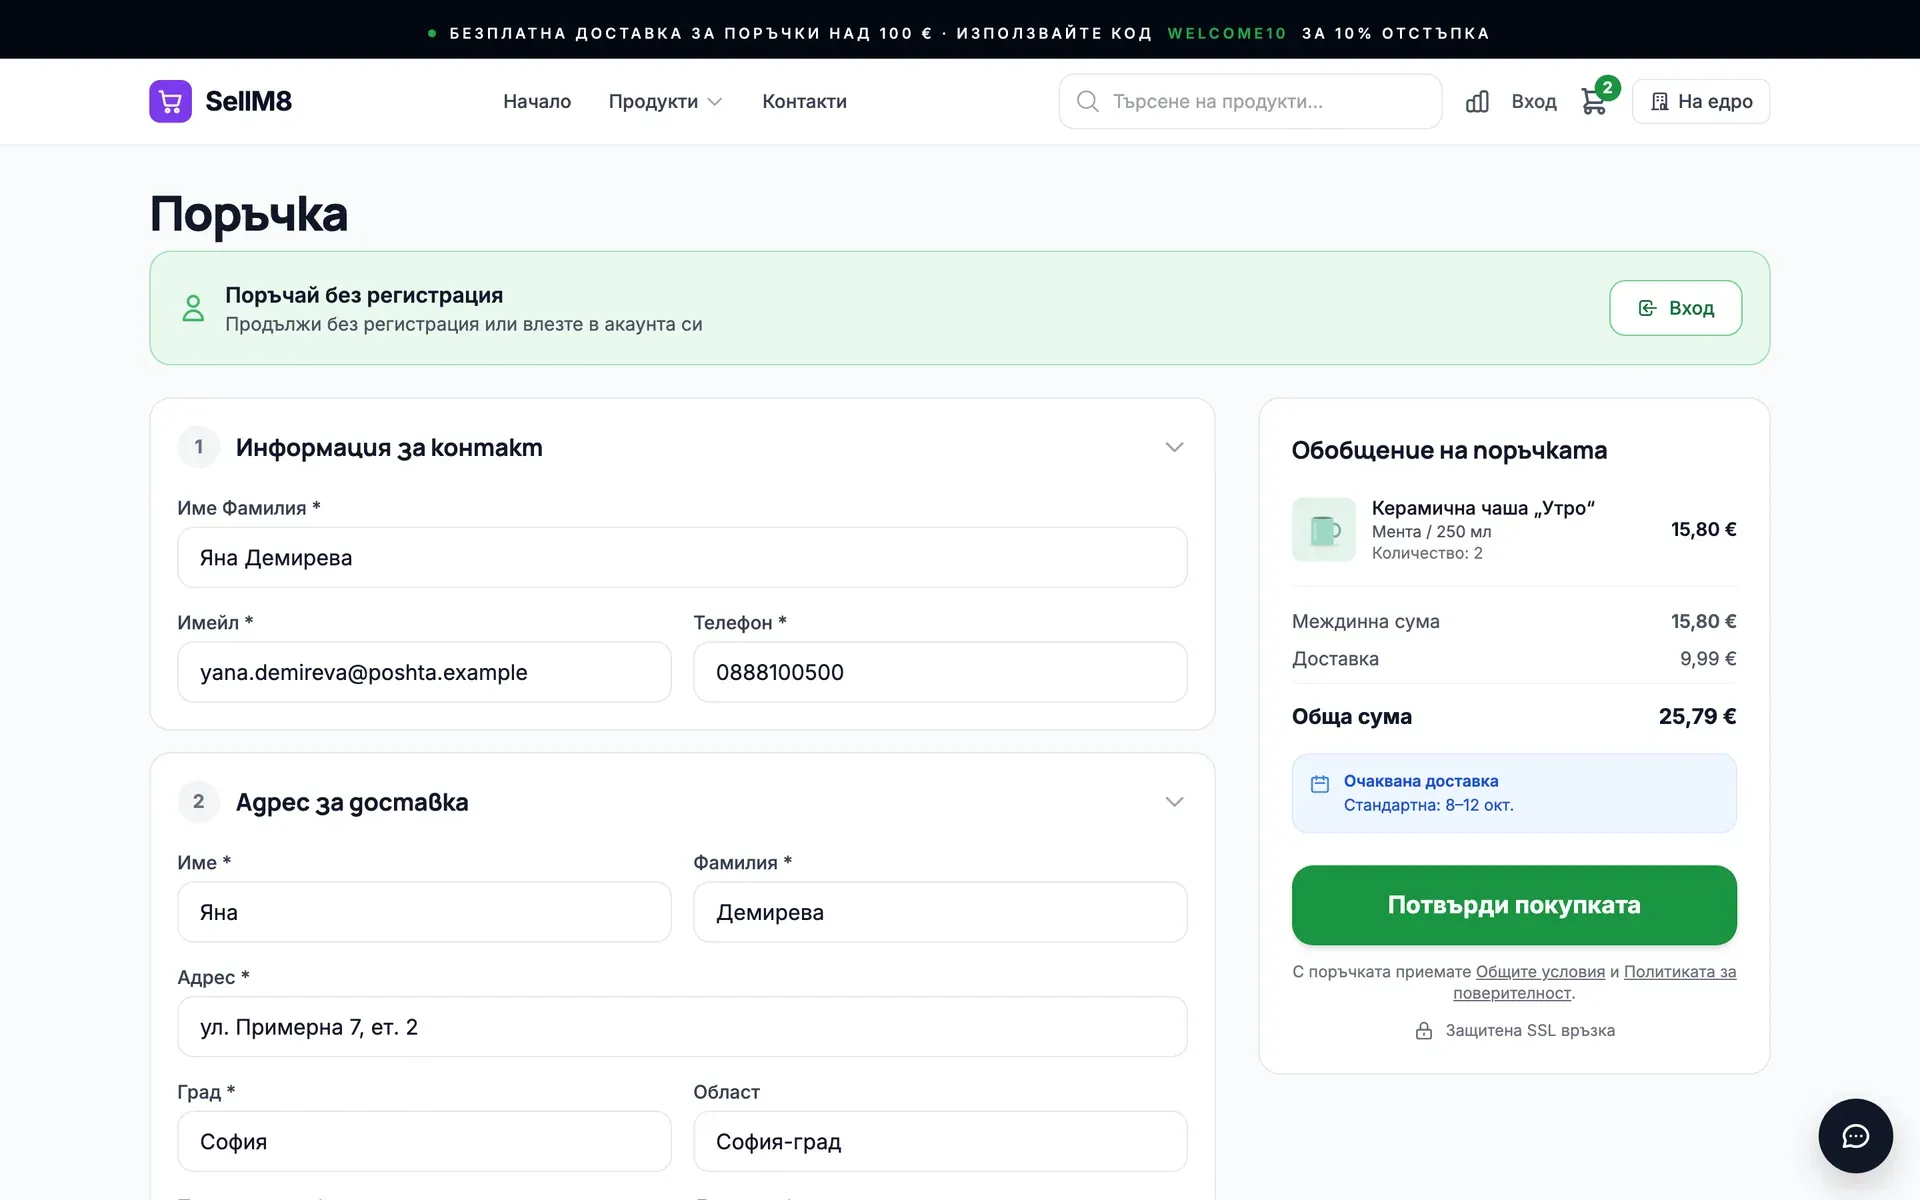Open the shopping cart with 2 items
The width and height of the screenshot is (1920, 1200).
[x=1595, y=101]
